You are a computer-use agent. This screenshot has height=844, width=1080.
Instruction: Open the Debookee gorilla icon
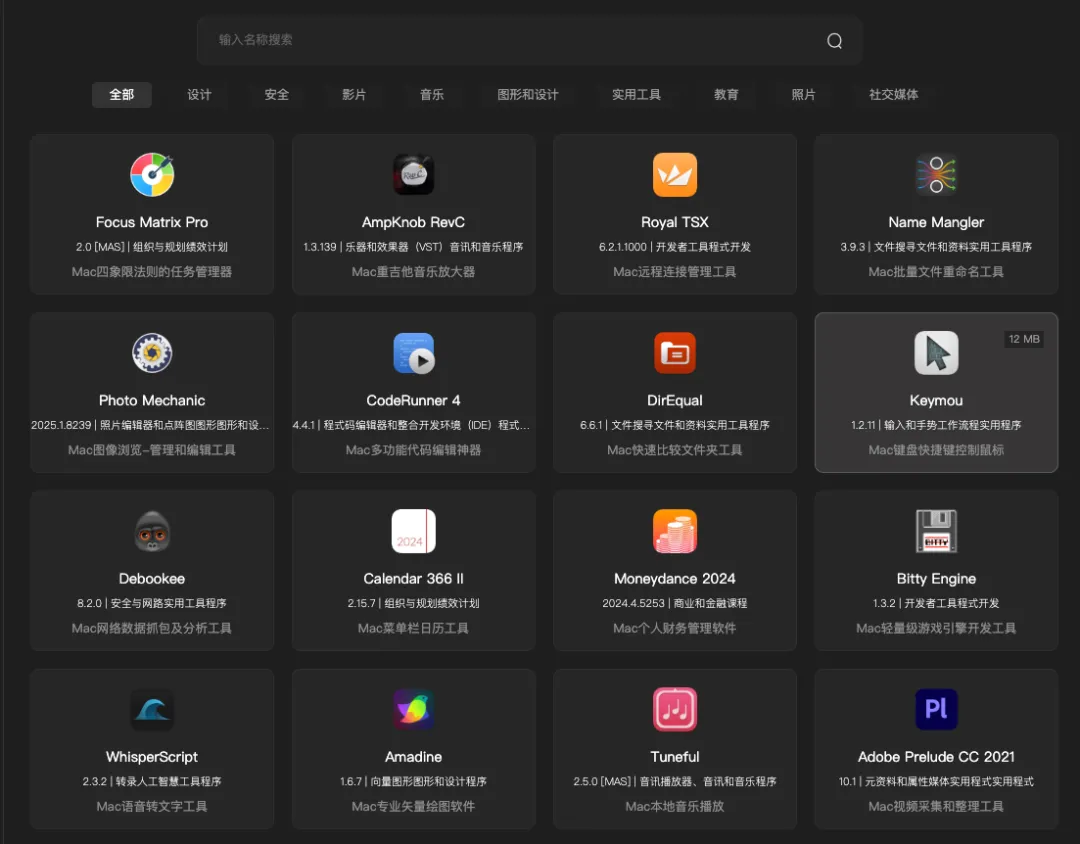pyautogui.click(x=152, y=531)
